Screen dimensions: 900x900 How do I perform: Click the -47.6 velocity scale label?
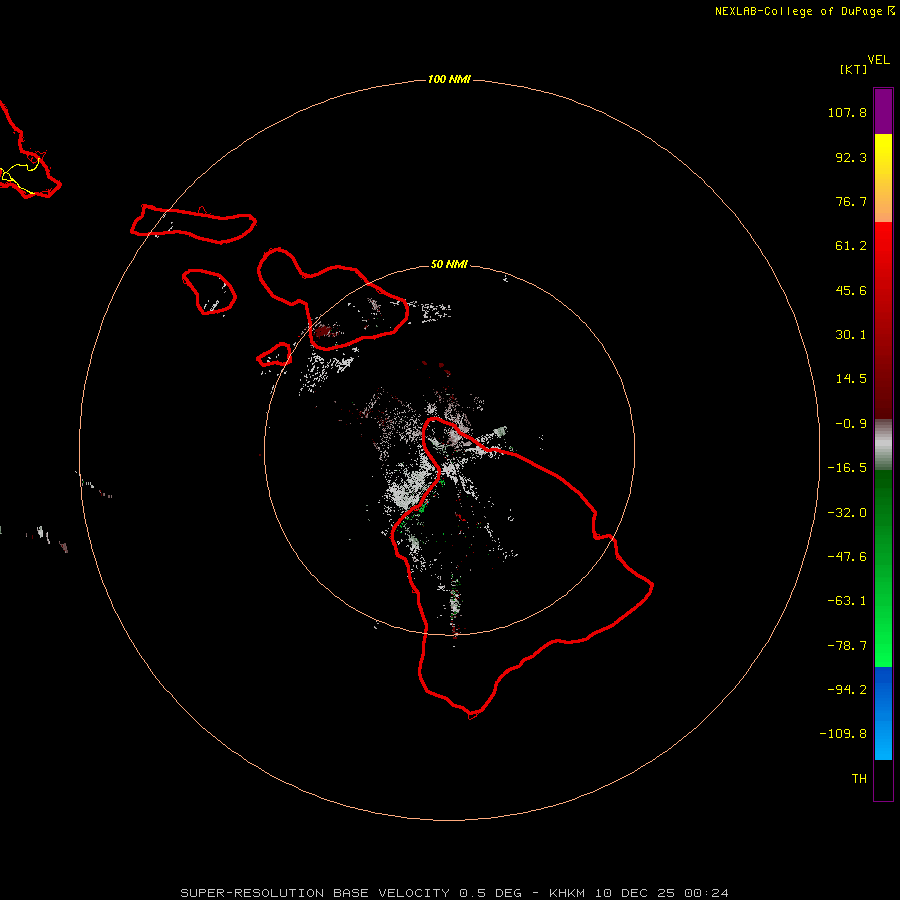(x=847, y=557)
